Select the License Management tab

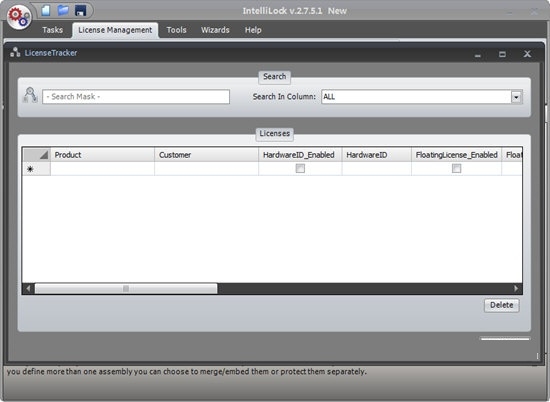click(115, 30)
